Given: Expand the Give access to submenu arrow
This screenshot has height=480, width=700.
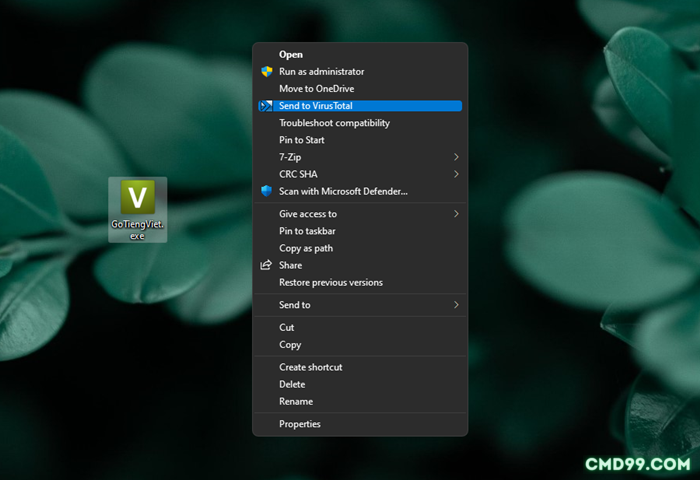Looking at the screenshot, I should coord(456,214).
